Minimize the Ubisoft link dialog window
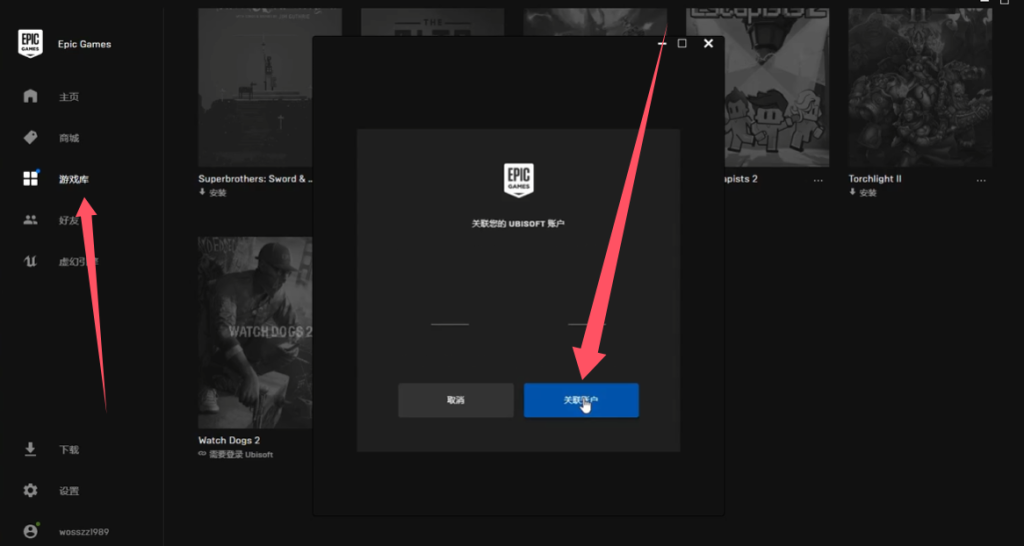 [662, 43]
